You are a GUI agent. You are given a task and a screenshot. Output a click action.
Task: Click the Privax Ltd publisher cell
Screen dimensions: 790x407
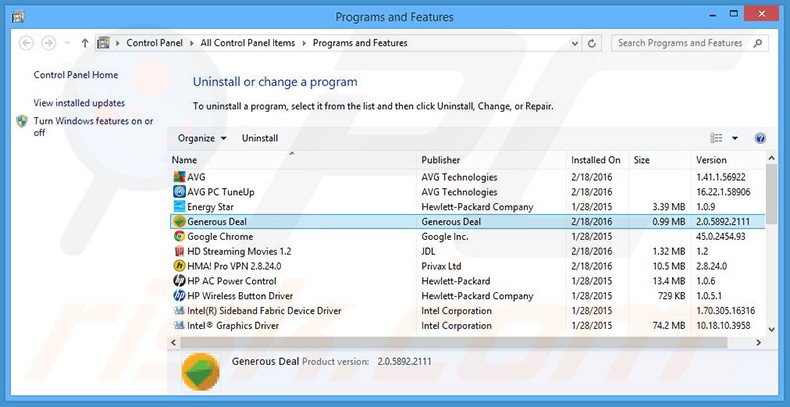441,266
